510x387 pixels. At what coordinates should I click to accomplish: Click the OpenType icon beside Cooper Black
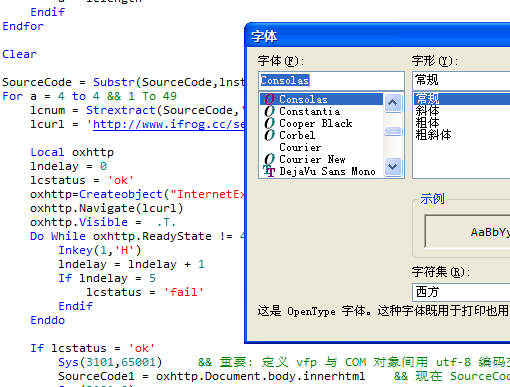click(269, 123)
